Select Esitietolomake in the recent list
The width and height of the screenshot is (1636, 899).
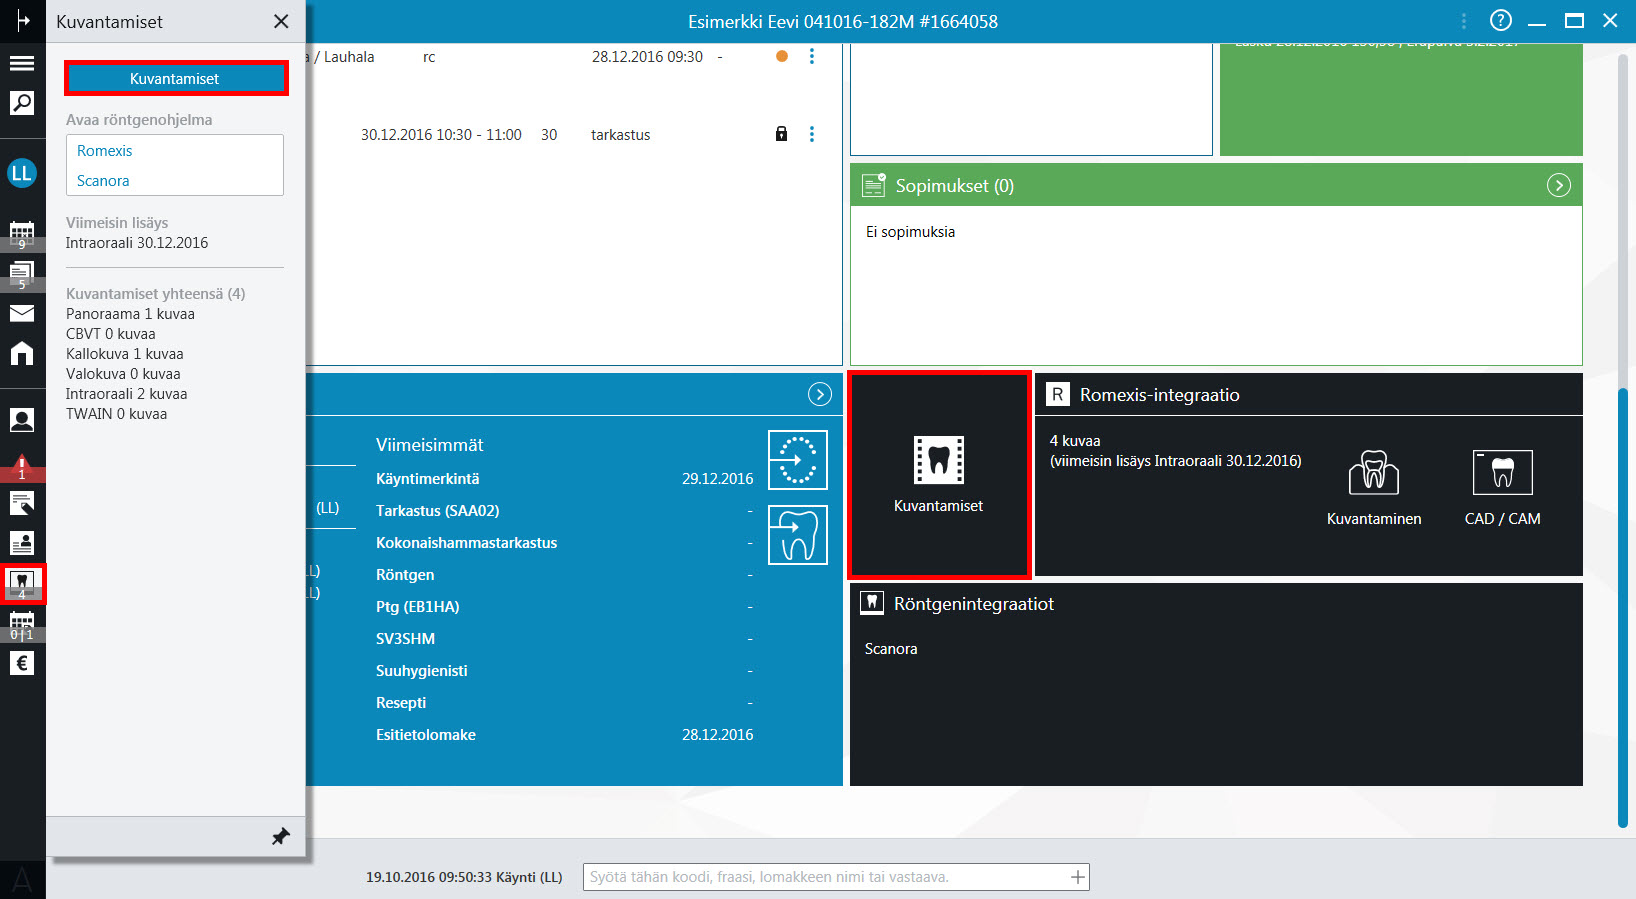click(426, 735)
